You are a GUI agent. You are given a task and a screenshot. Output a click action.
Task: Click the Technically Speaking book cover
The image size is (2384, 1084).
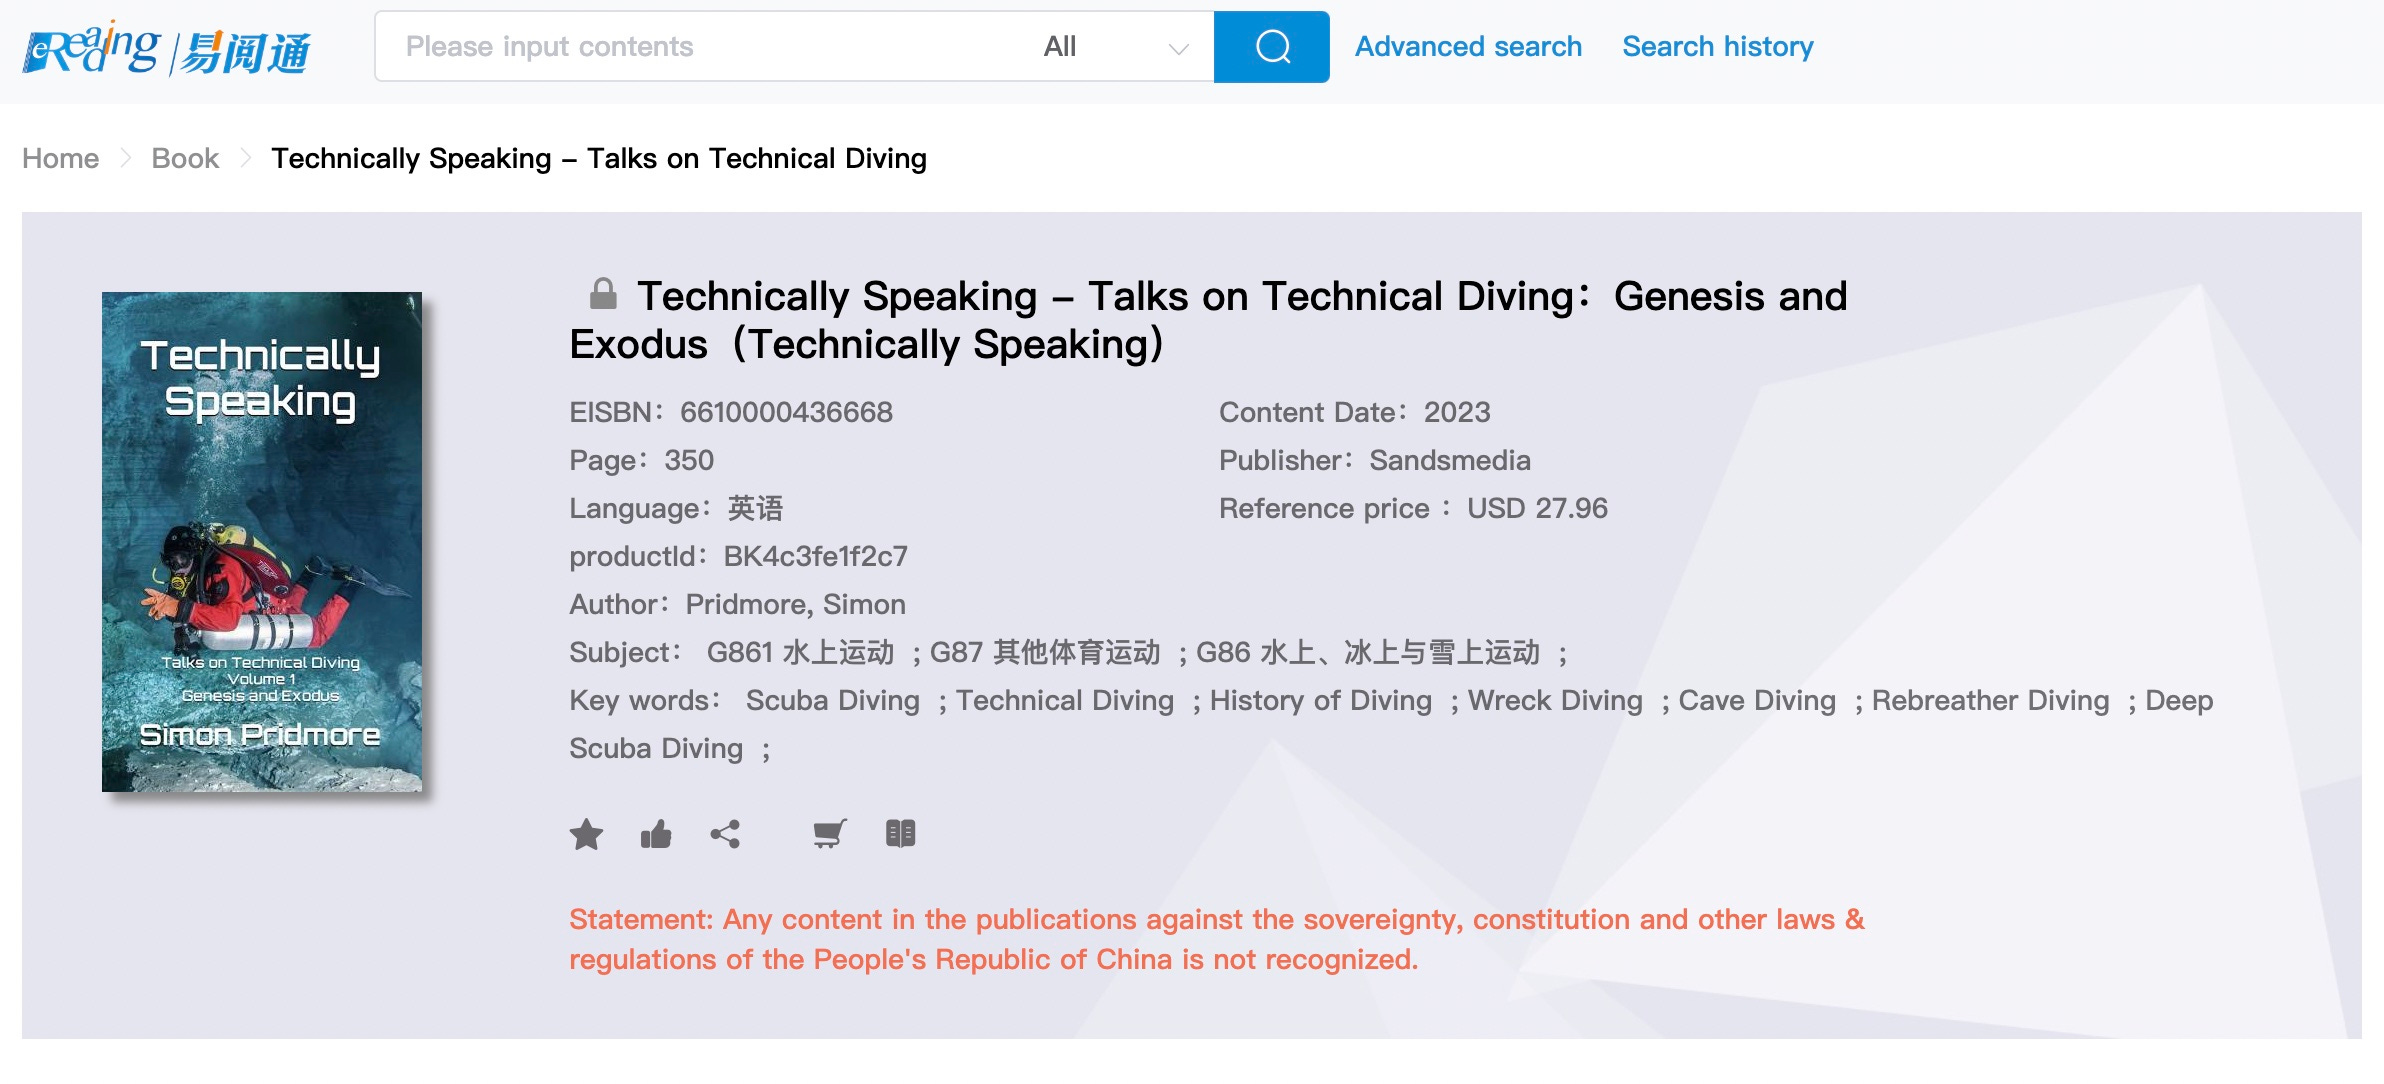pos(262,541)
